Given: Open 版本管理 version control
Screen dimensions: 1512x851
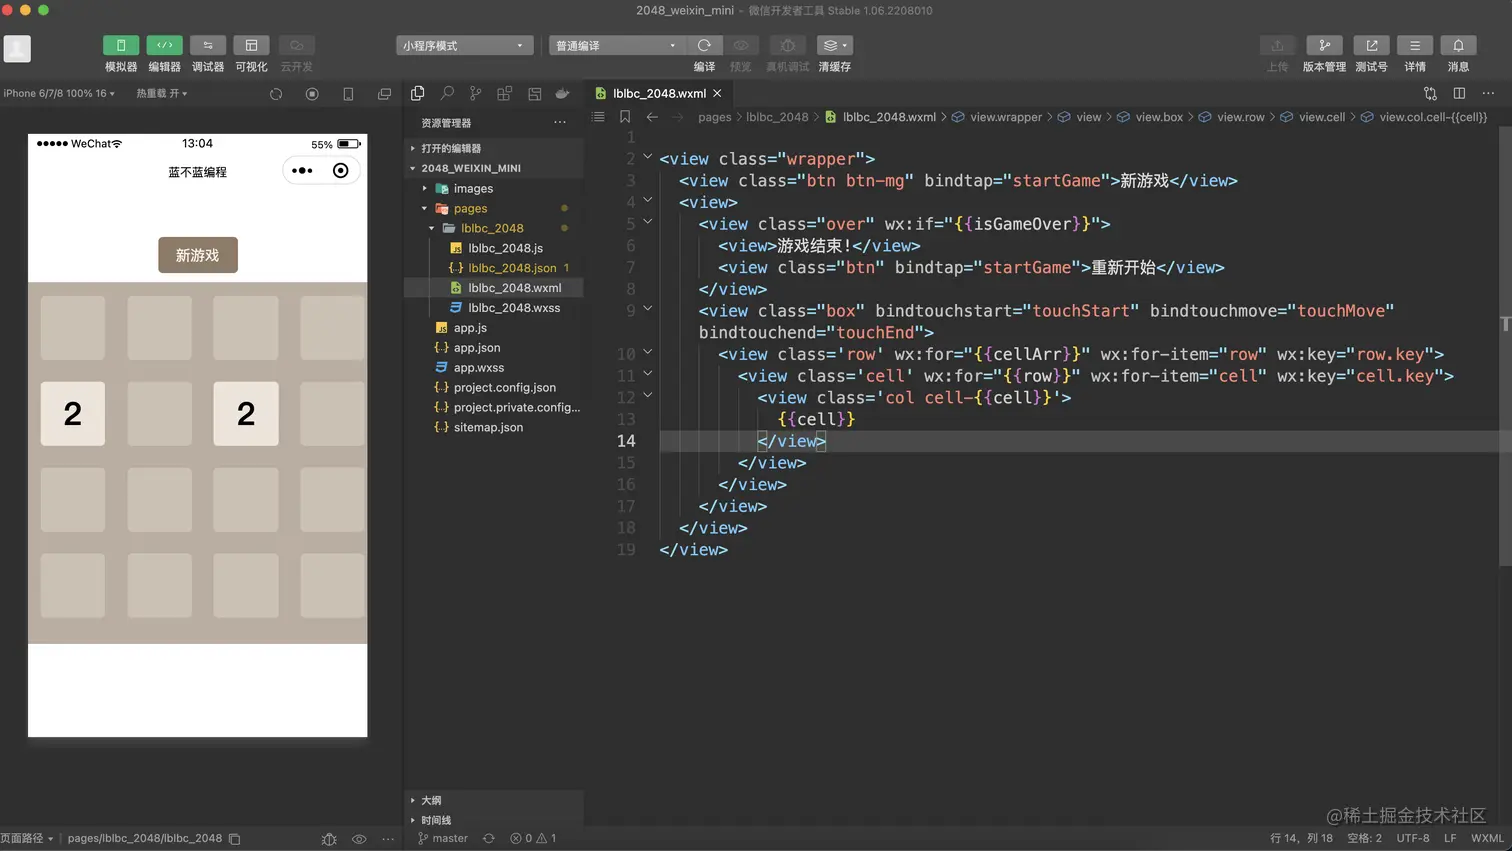Looking at the screenshot, I should (x=1324, y=45).
